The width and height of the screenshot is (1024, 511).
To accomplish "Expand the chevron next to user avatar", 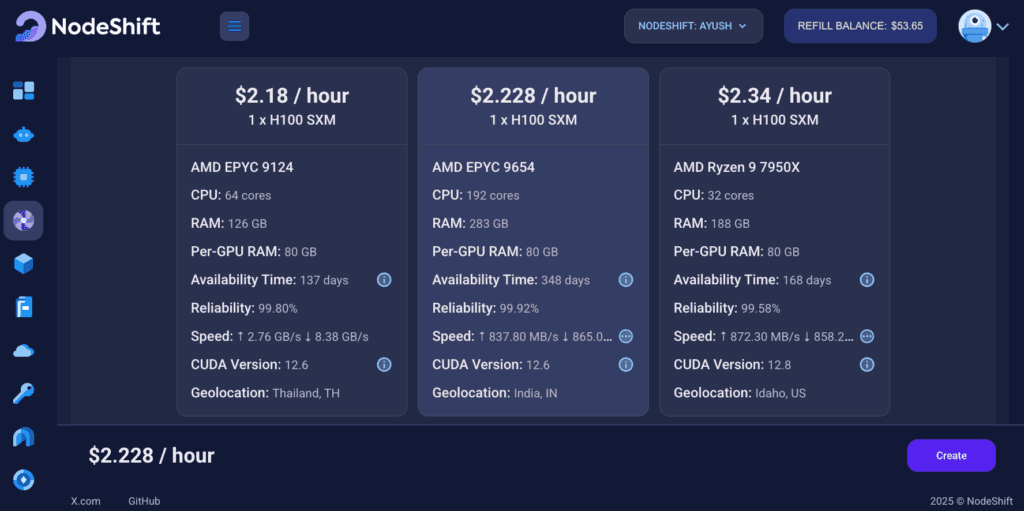I will (1002, 27).
